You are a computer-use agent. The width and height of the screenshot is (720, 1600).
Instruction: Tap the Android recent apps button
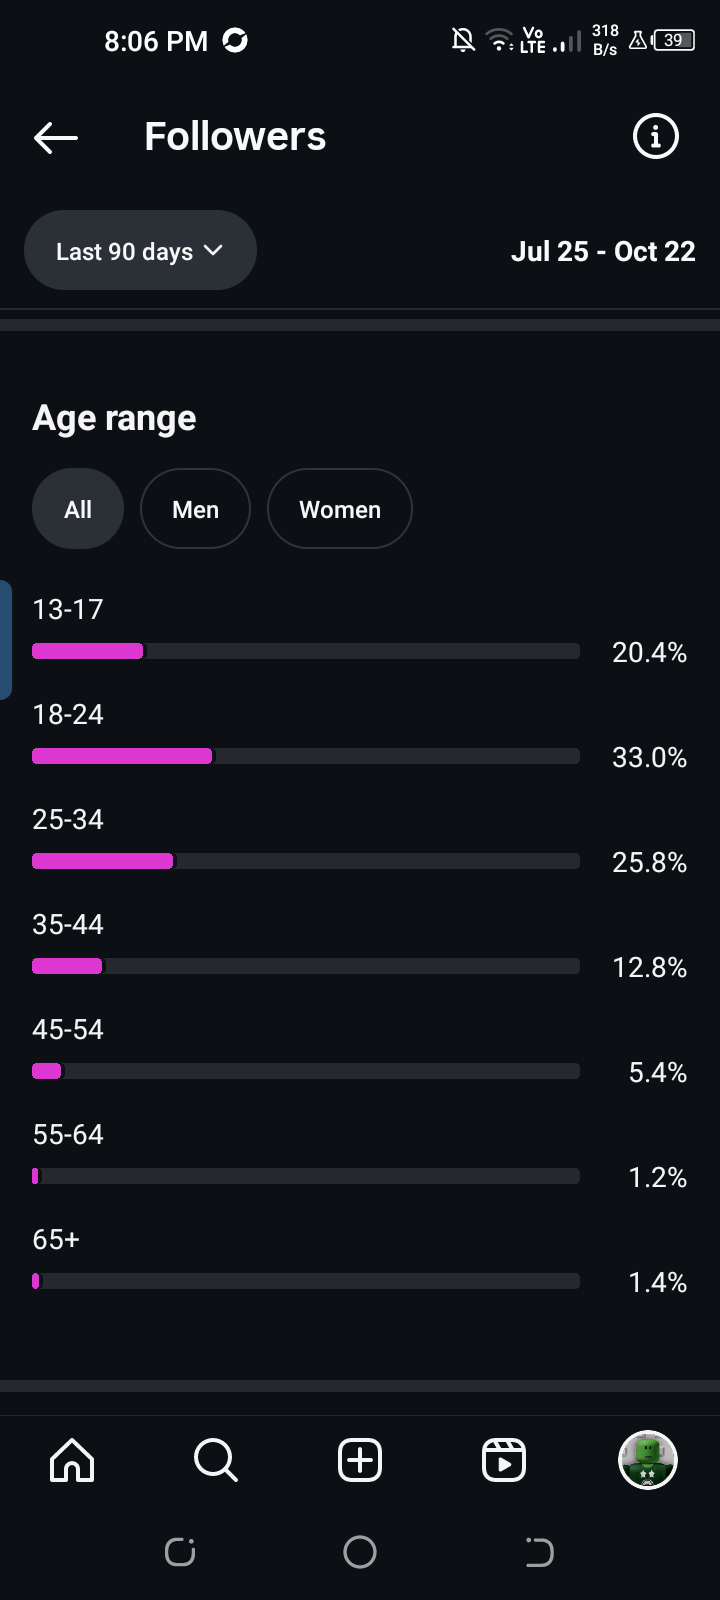click(180, 1552)
